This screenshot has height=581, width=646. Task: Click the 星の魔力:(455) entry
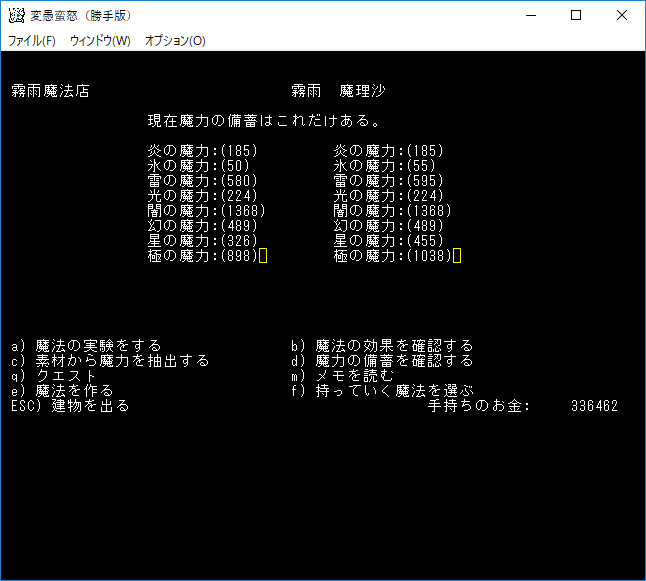click(389, 241)
